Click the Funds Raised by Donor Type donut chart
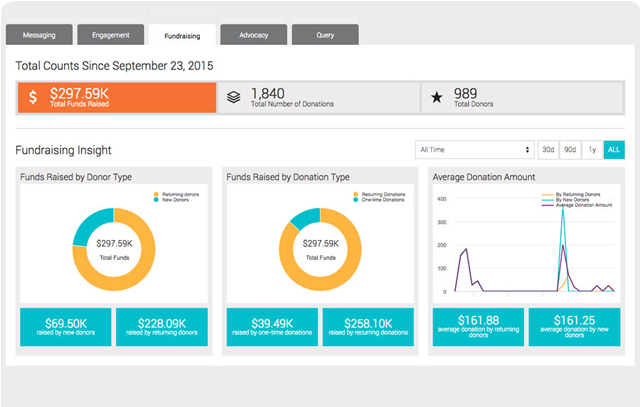Screen dimensions: 640x407 113,245
